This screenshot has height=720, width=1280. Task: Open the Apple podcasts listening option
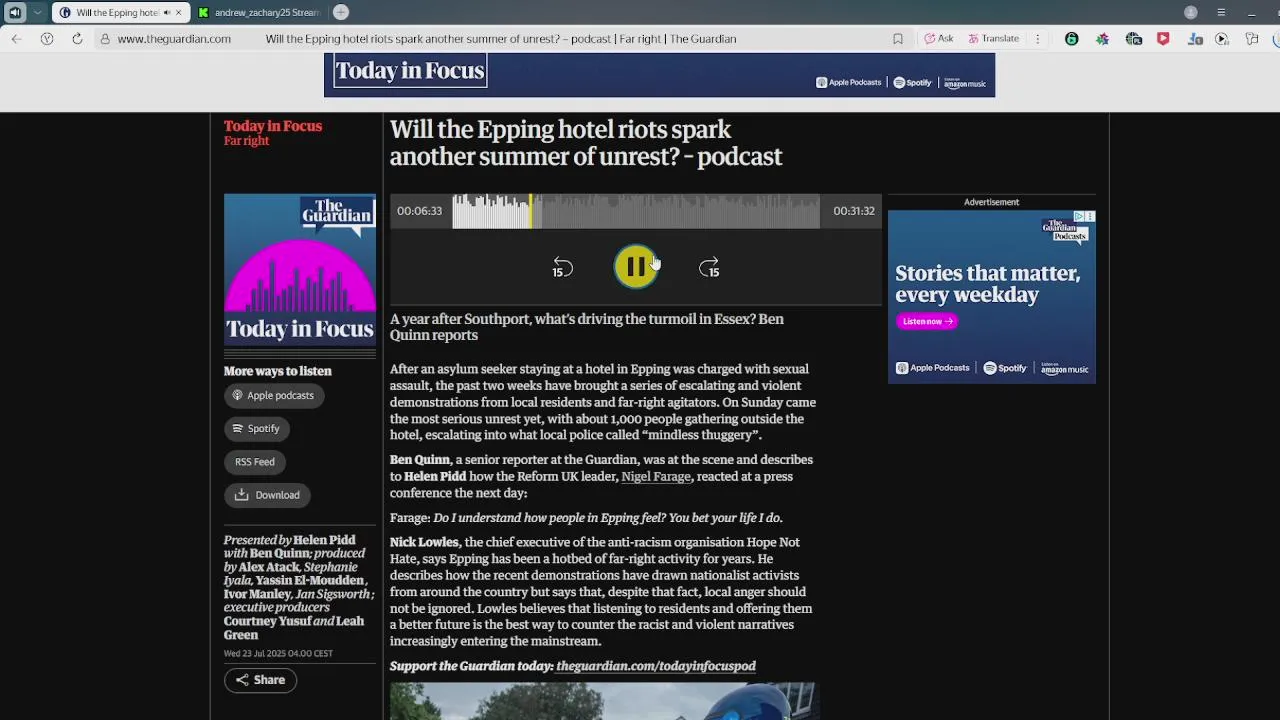tap(273, 395)
